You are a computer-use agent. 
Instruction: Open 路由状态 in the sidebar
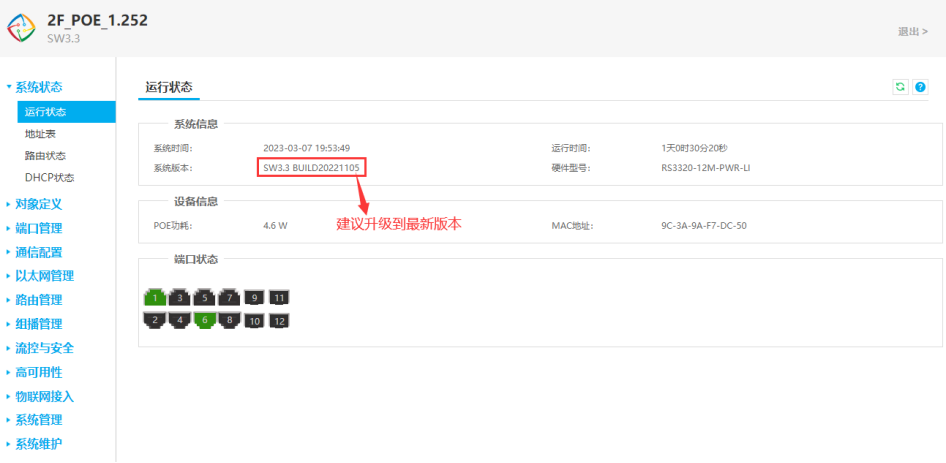(45, 156)
